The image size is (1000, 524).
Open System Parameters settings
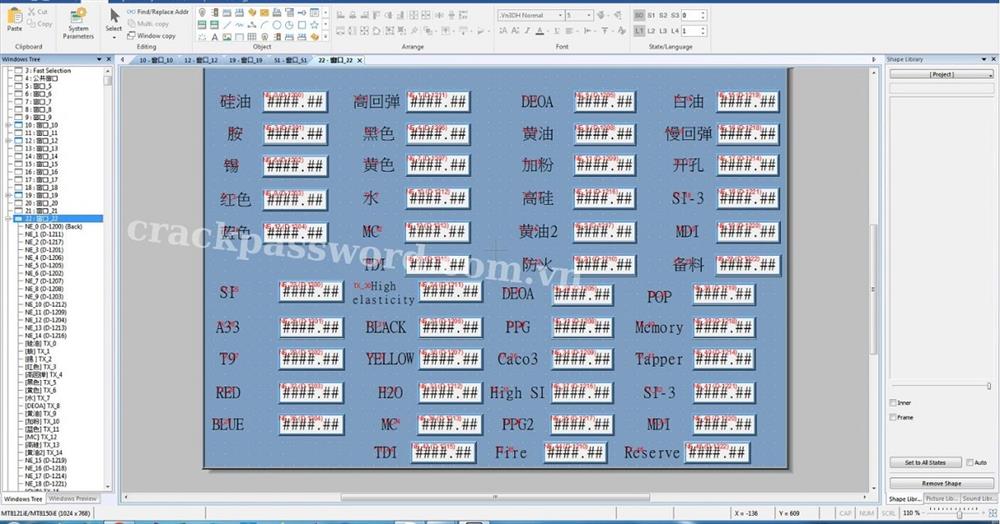(78, 19)
